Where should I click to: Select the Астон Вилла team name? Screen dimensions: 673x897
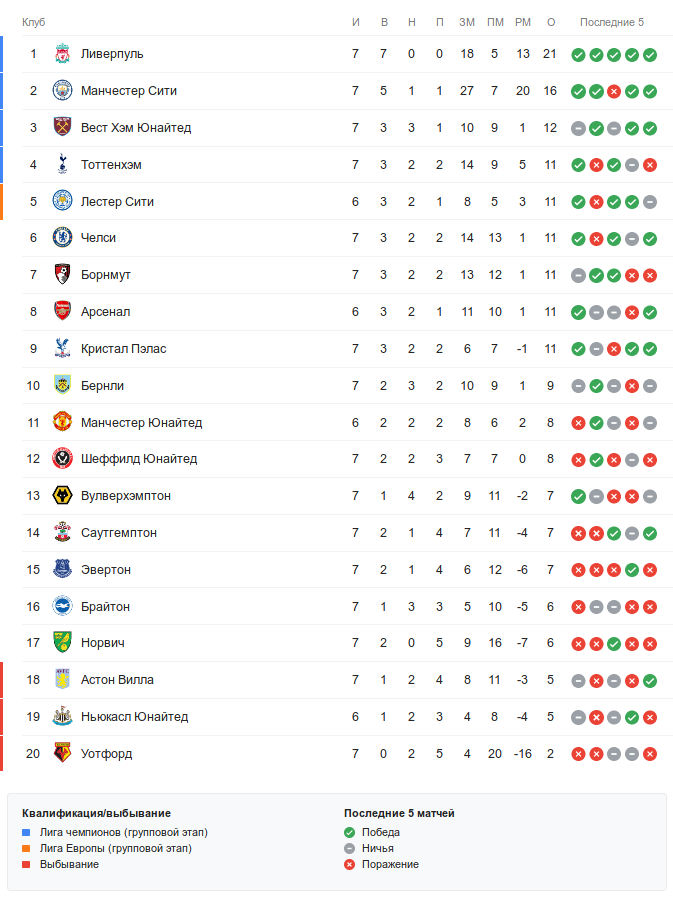(x=117, y=680)
